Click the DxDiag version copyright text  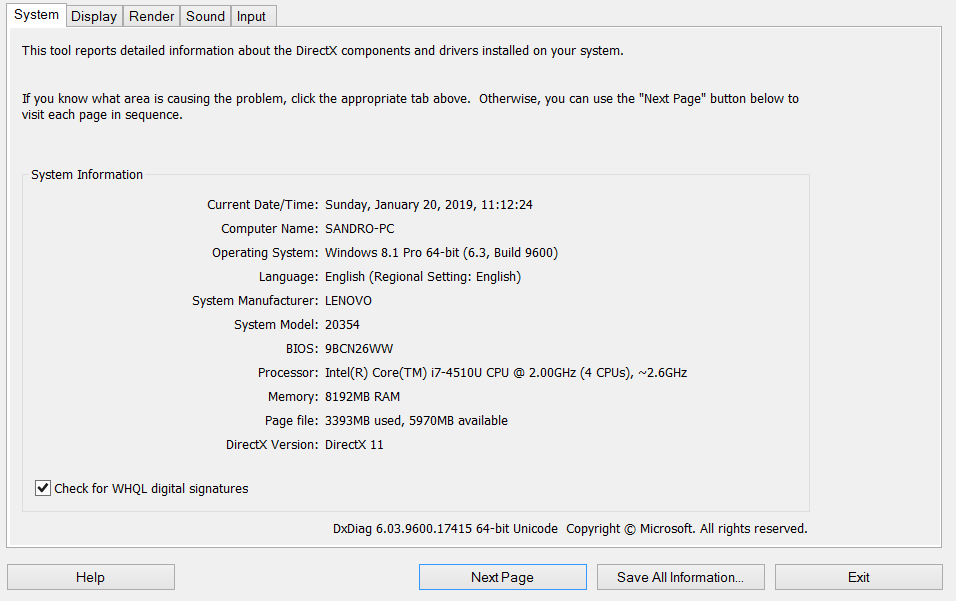[x=570, y=529]
